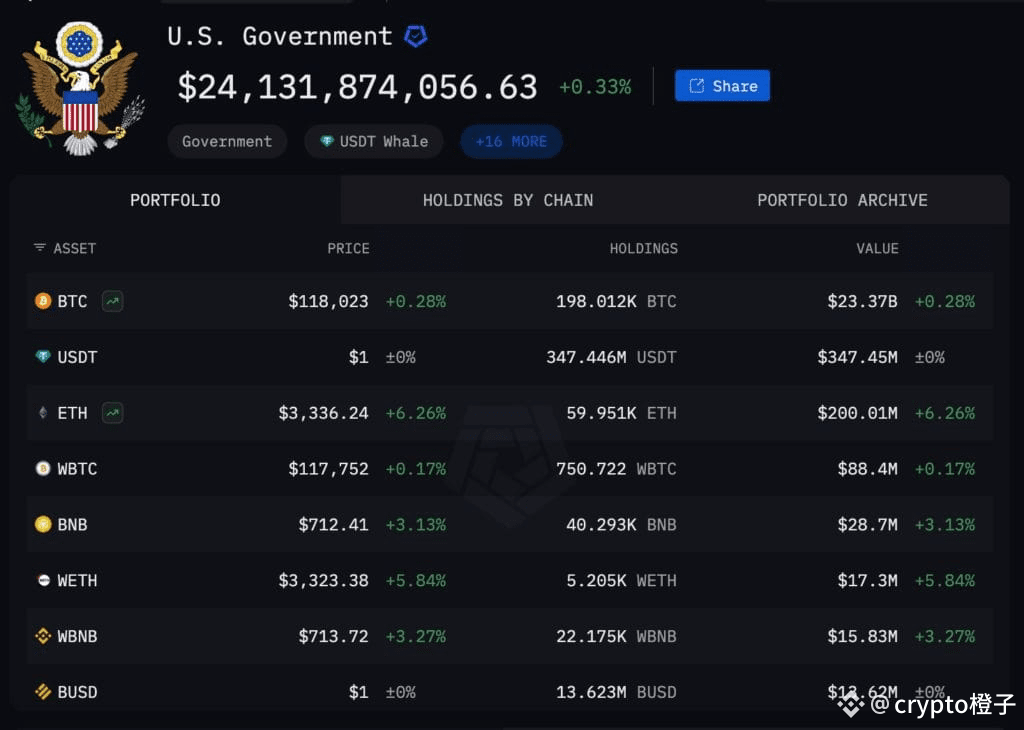
Task: Click the USDT diamond icon in asset row
Action: click(x=43, y=357)
